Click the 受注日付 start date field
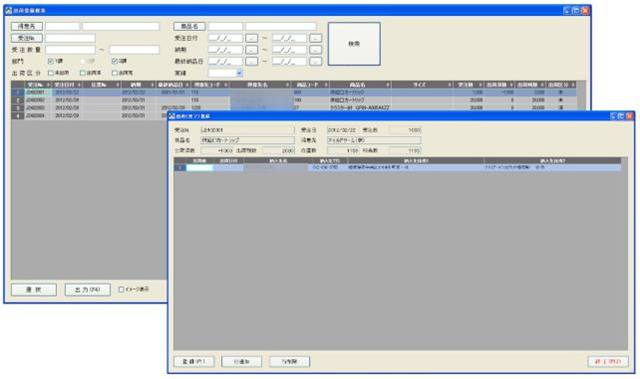Viewport: 640px width, 379px height. click(x=225, y=38)
